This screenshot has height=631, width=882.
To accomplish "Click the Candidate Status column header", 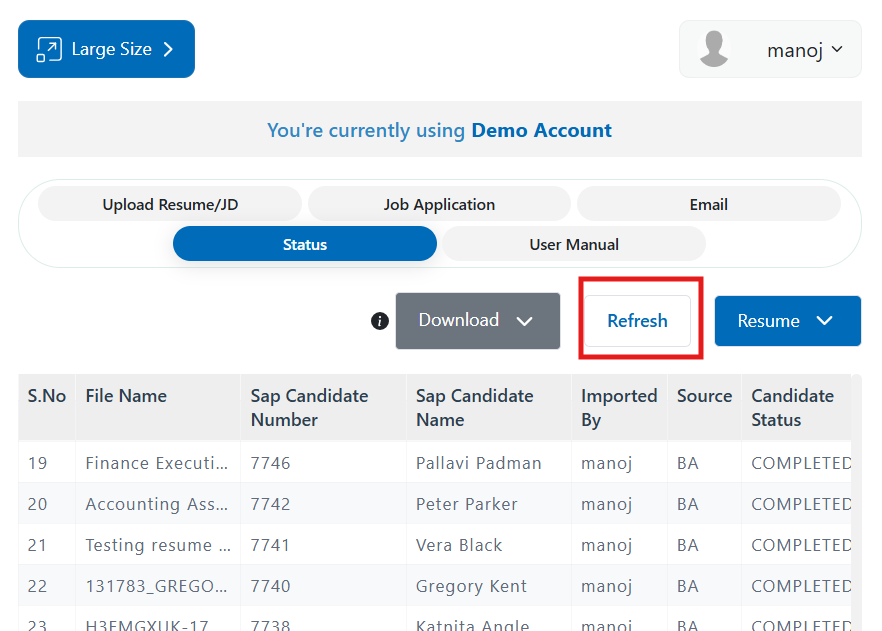I will (x=793, y=407).
